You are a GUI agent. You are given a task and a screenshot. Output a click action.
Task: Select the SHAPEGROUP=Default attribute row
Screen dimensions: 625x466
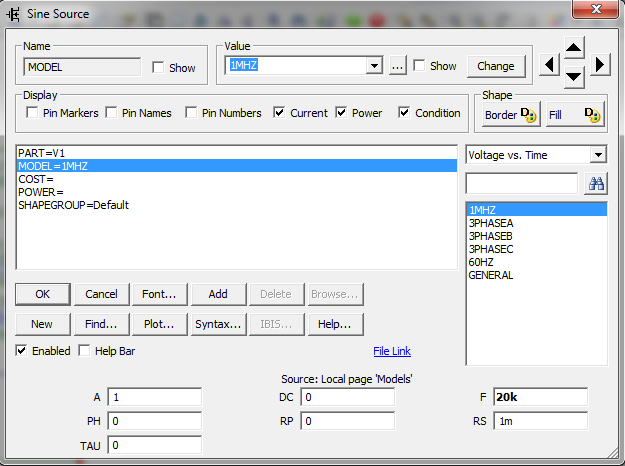237,205
